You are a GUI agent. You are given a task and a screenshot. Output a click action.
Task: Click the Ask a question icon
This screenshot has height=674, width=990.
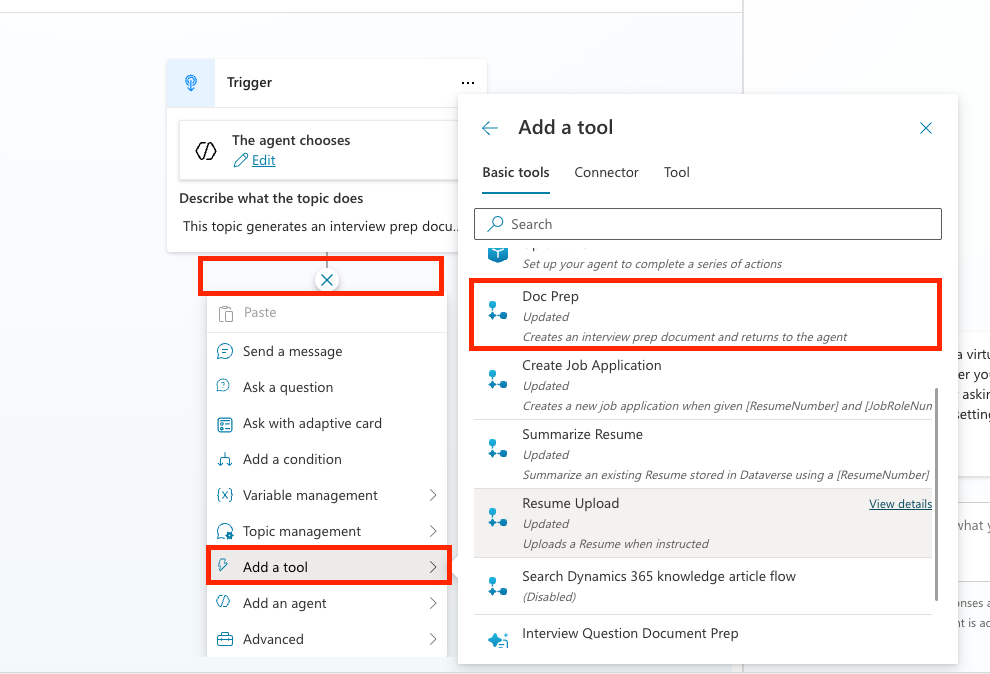(x=223, y=385)
